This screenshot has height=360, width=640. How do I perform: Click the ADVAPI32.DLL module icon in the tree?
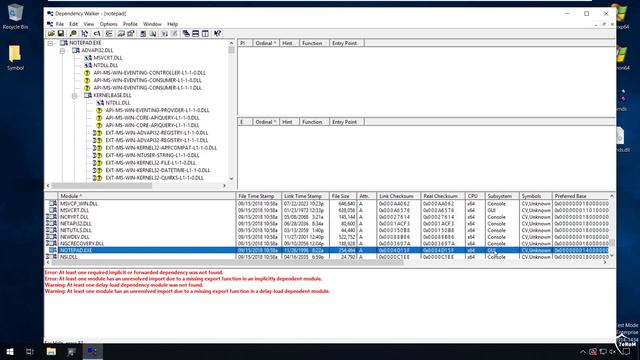[x=76, y=50]
